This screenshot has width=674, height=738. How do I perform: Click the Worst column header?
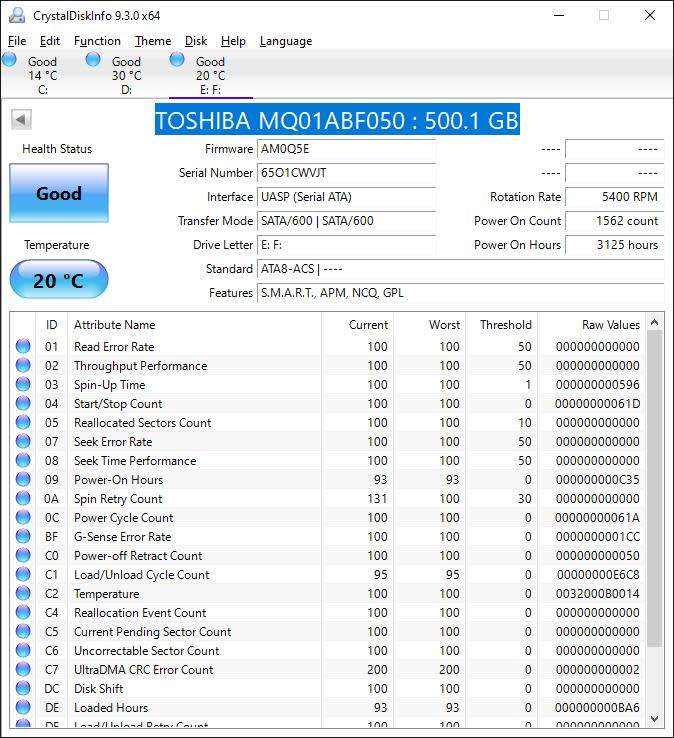point(430,325)
